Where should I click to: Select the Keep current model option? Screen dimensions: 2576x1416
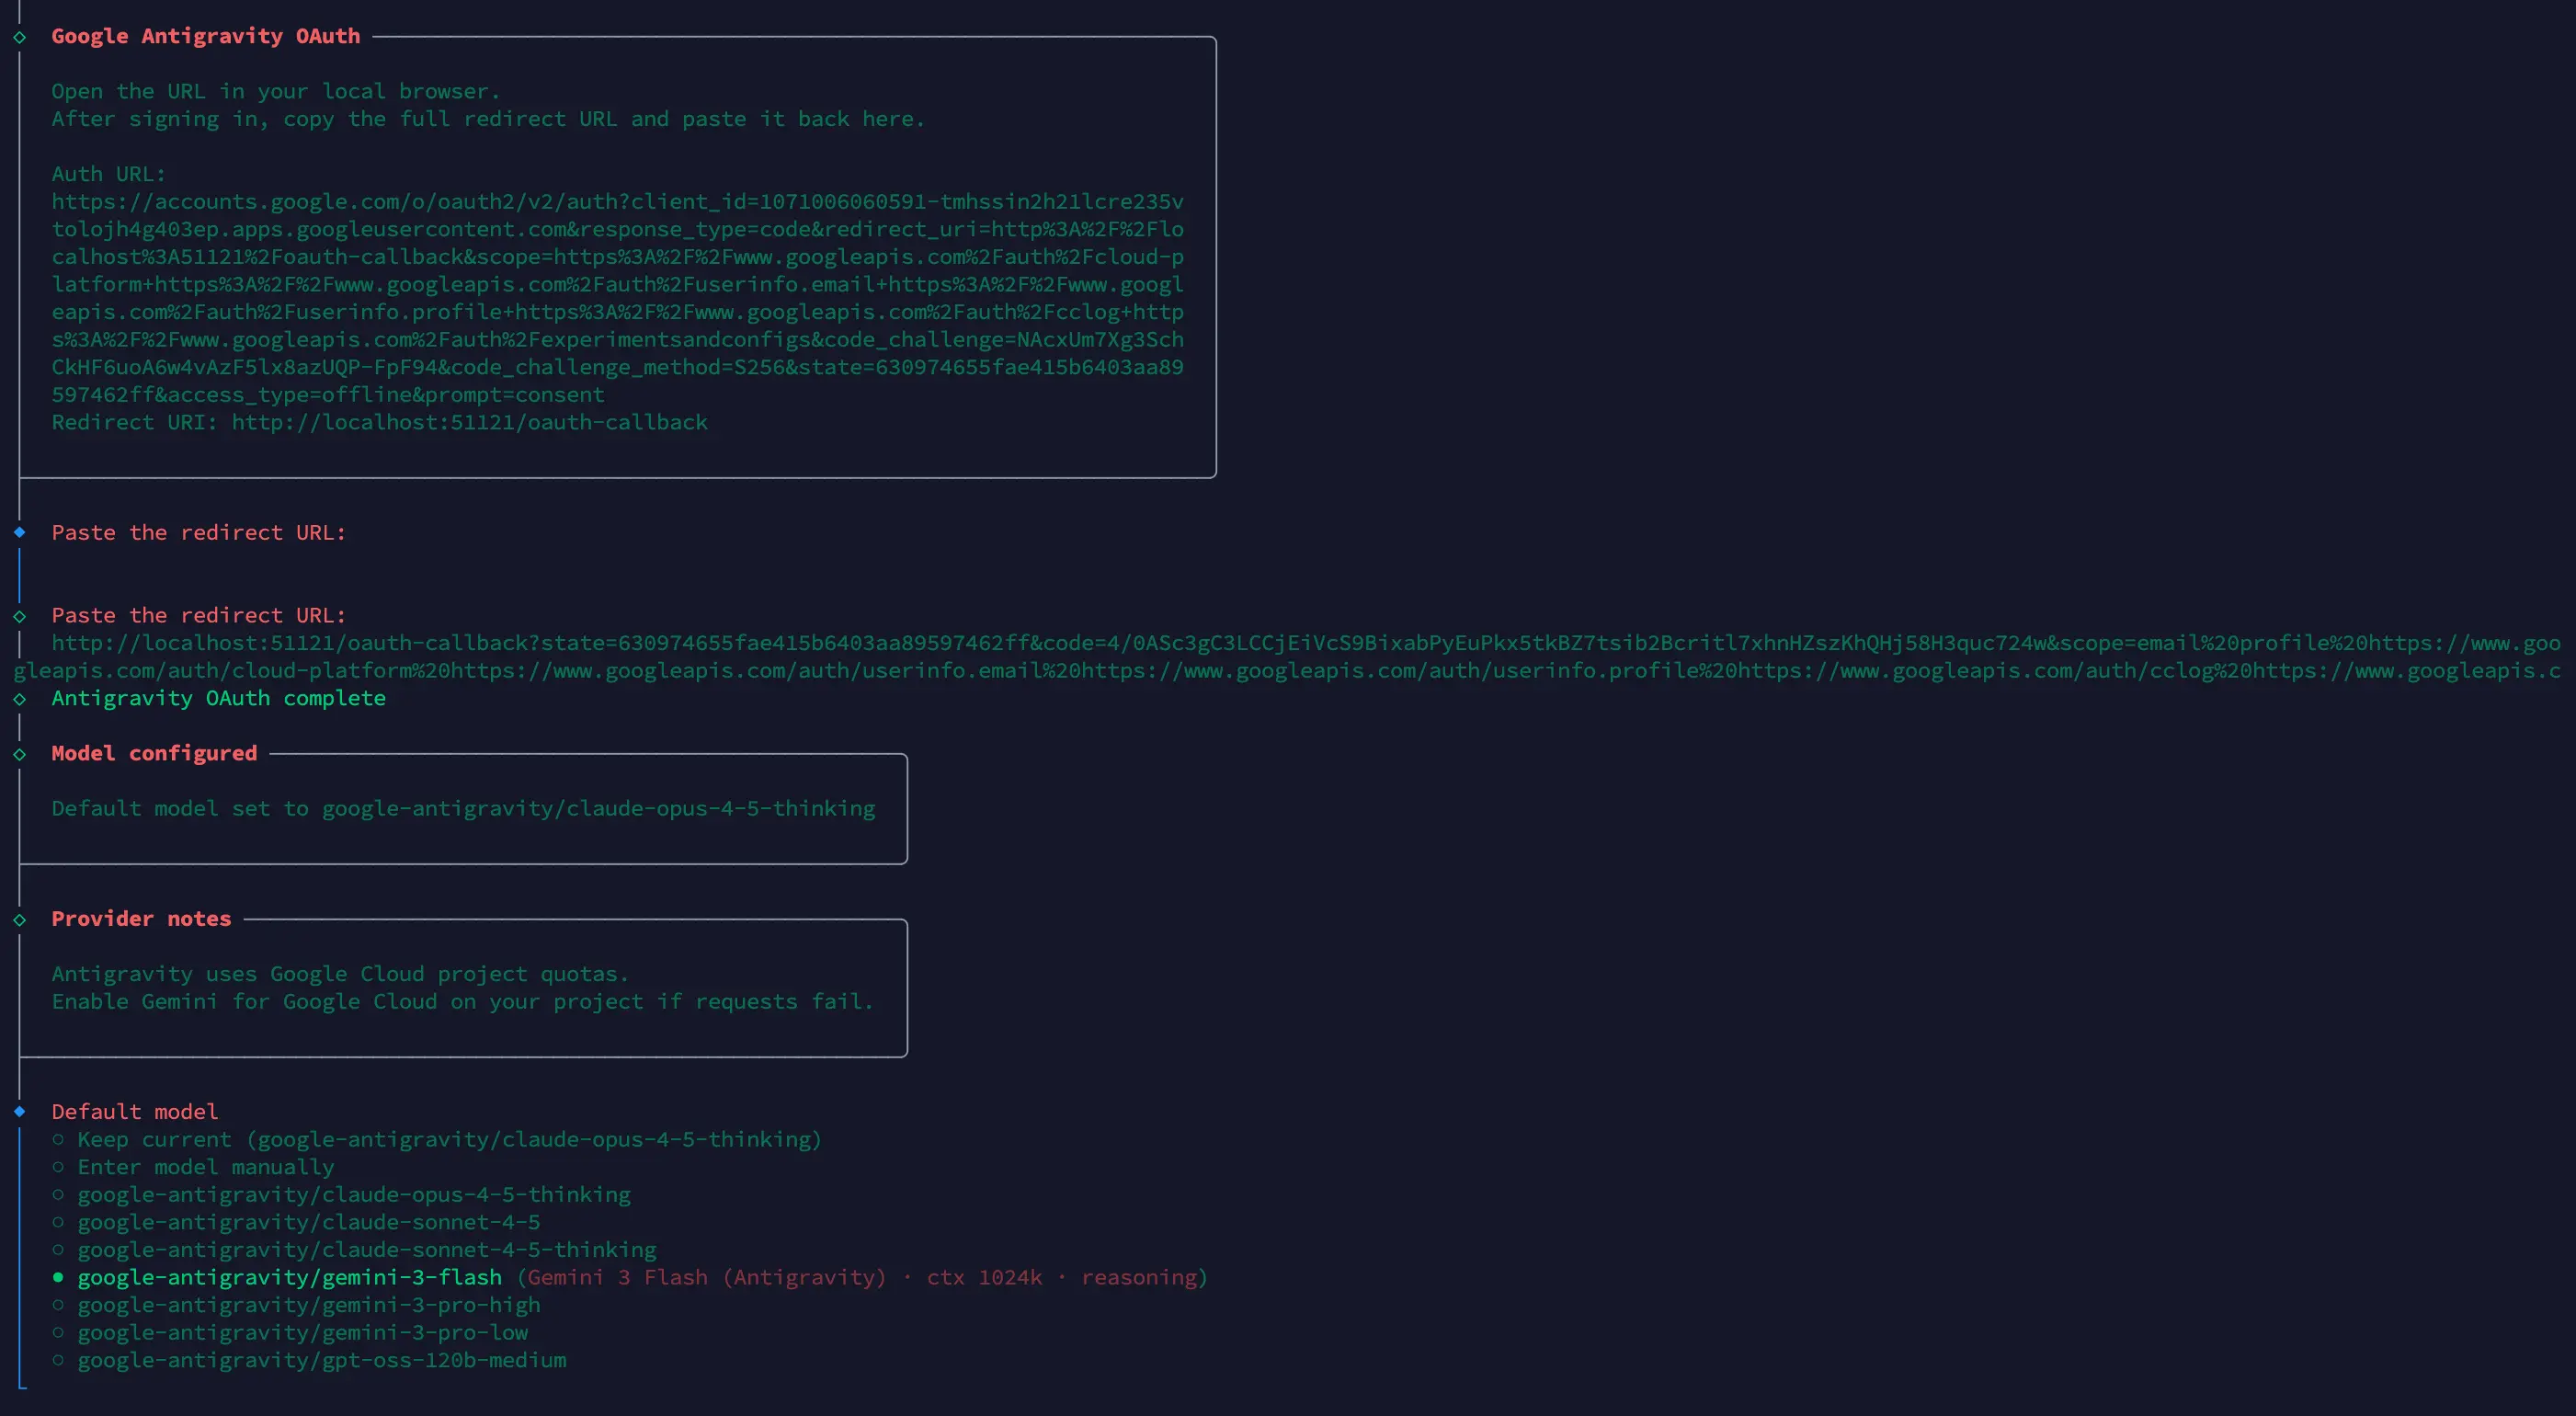437,1139
